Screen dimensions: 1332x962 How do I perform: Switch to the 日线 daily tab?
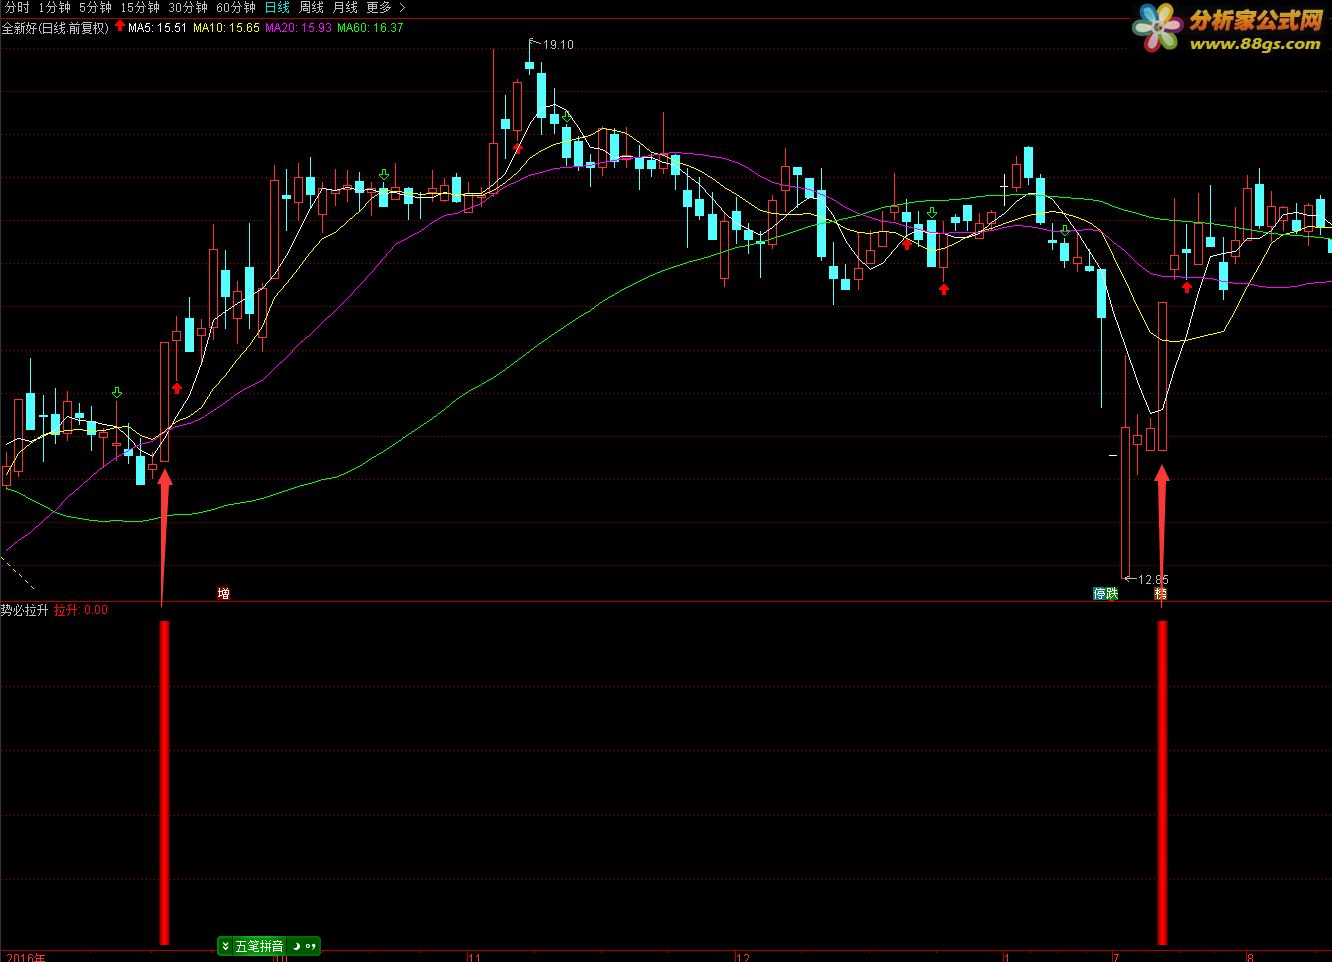277,8
